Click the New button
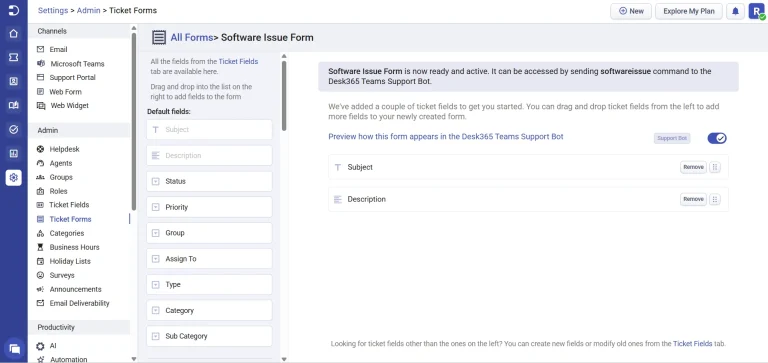 [x=631, y=11]
